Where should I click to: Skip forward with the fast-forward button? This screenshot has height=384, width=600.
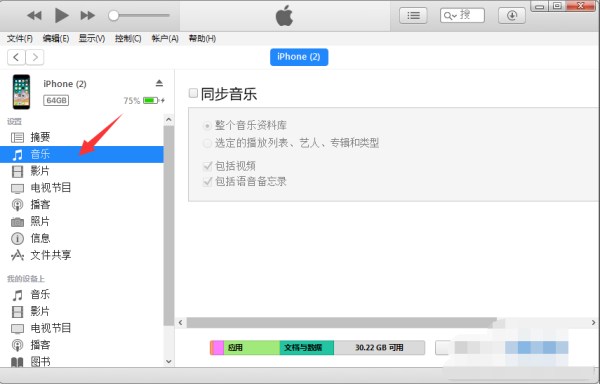(88, 16)
